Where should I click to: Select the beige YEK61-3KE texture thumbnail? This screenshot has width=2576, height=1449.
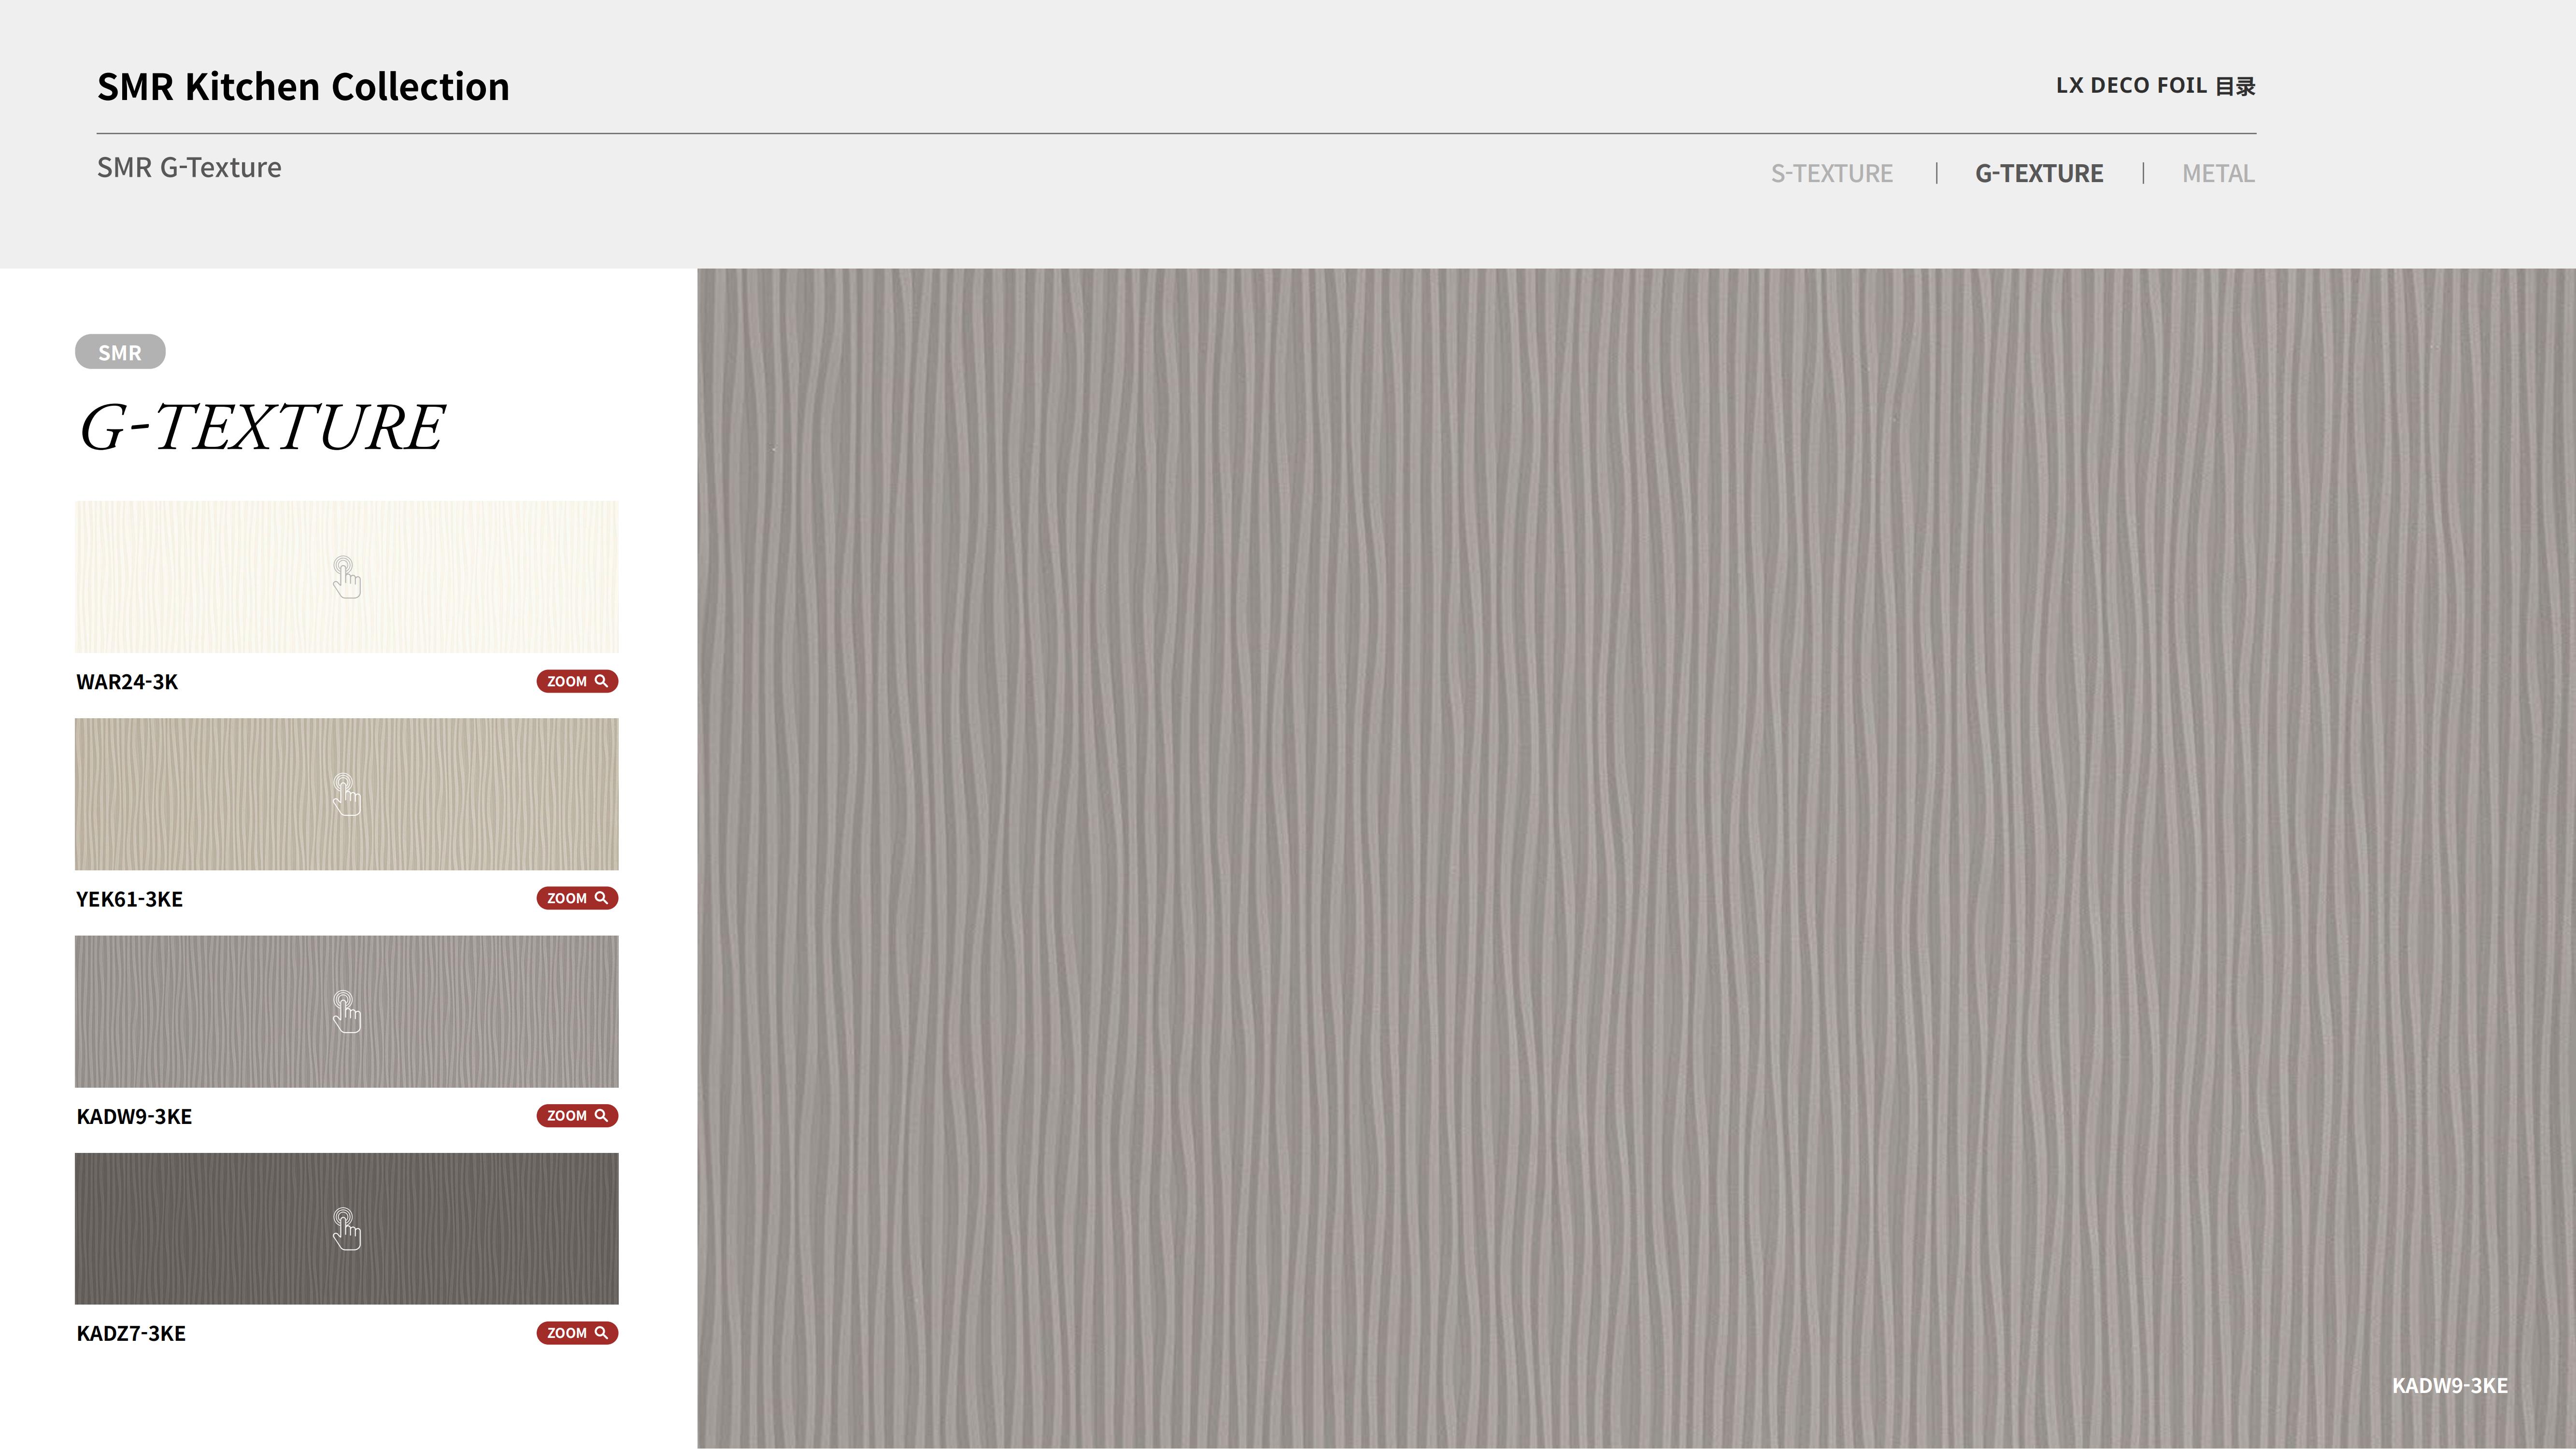200,794
